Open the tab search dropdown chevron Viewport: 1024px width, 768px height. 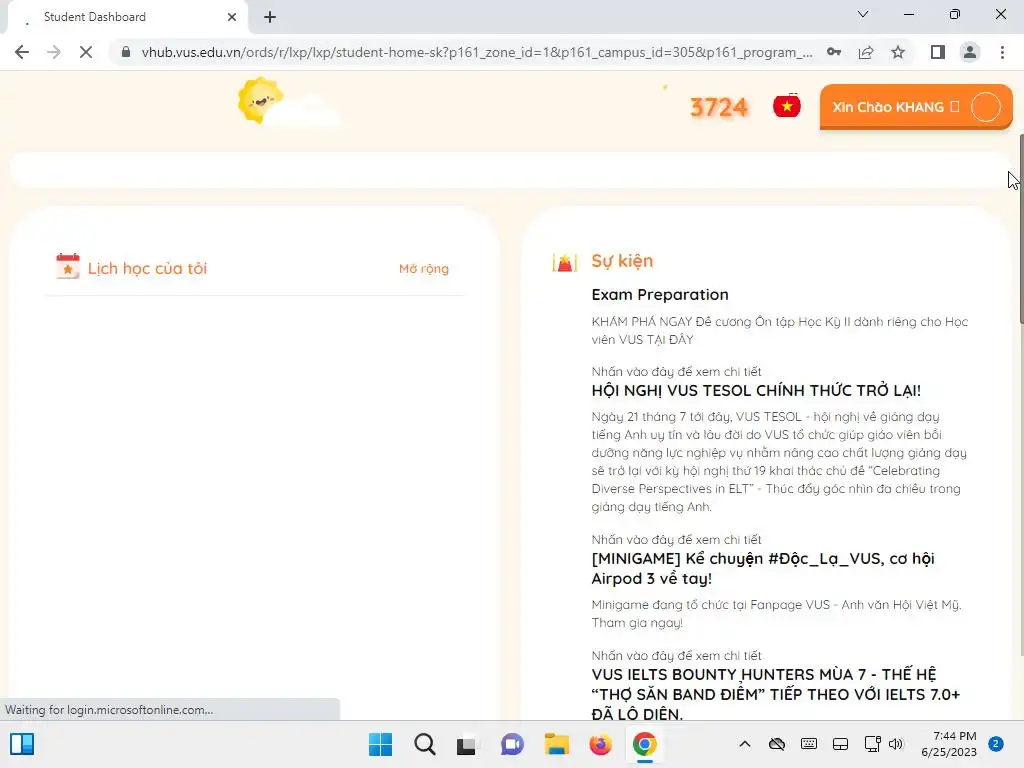coord(863,14)
